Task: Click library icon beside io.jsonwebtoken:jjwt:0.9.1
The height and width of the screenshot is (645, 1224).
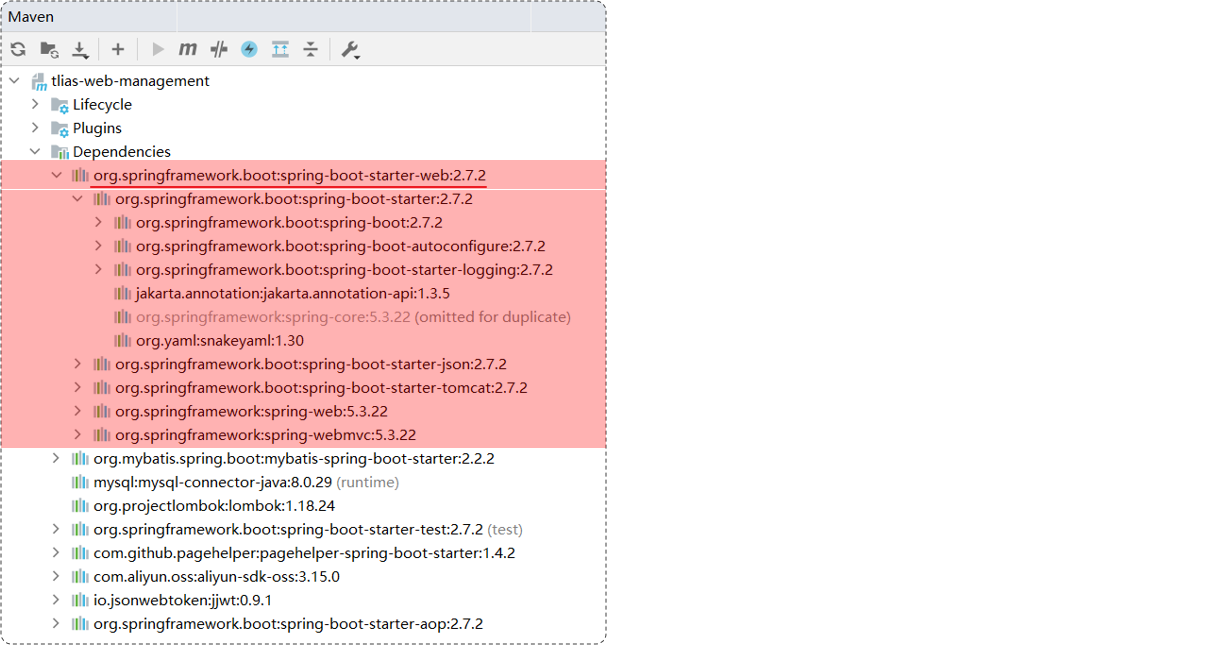Action: [x=80, y=600]
